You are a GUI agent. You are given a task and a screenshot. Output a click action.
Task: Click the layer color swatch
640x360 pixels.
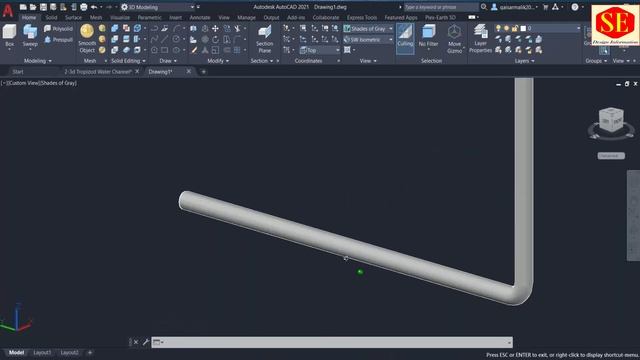(523, 28)
